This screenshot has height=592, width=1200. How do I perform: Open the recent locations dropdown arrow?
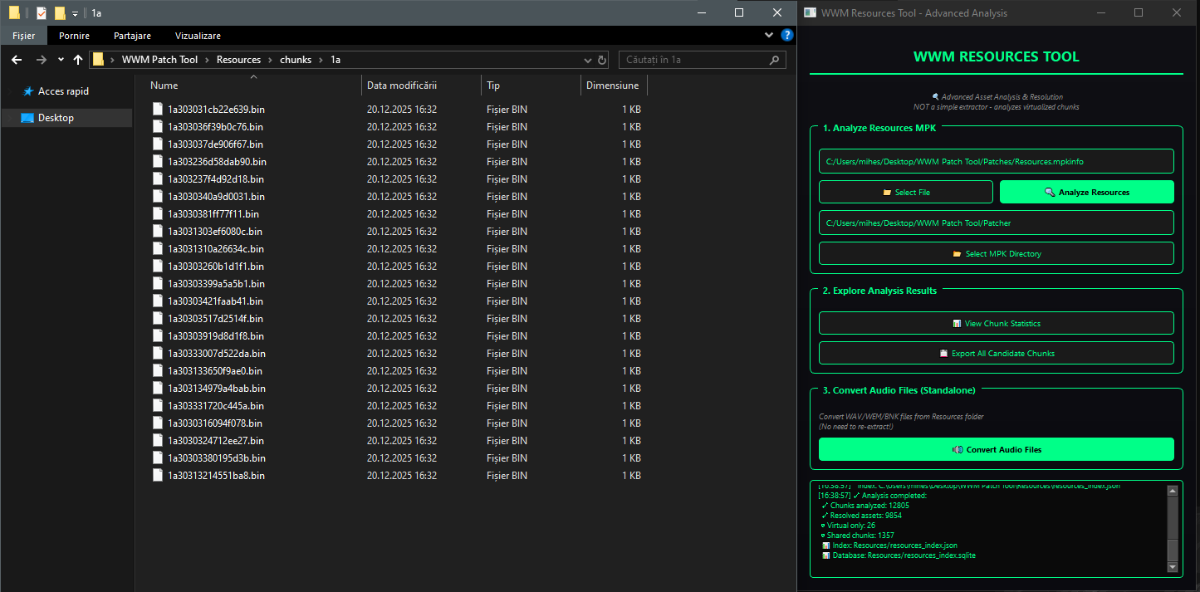pos(59,60)
